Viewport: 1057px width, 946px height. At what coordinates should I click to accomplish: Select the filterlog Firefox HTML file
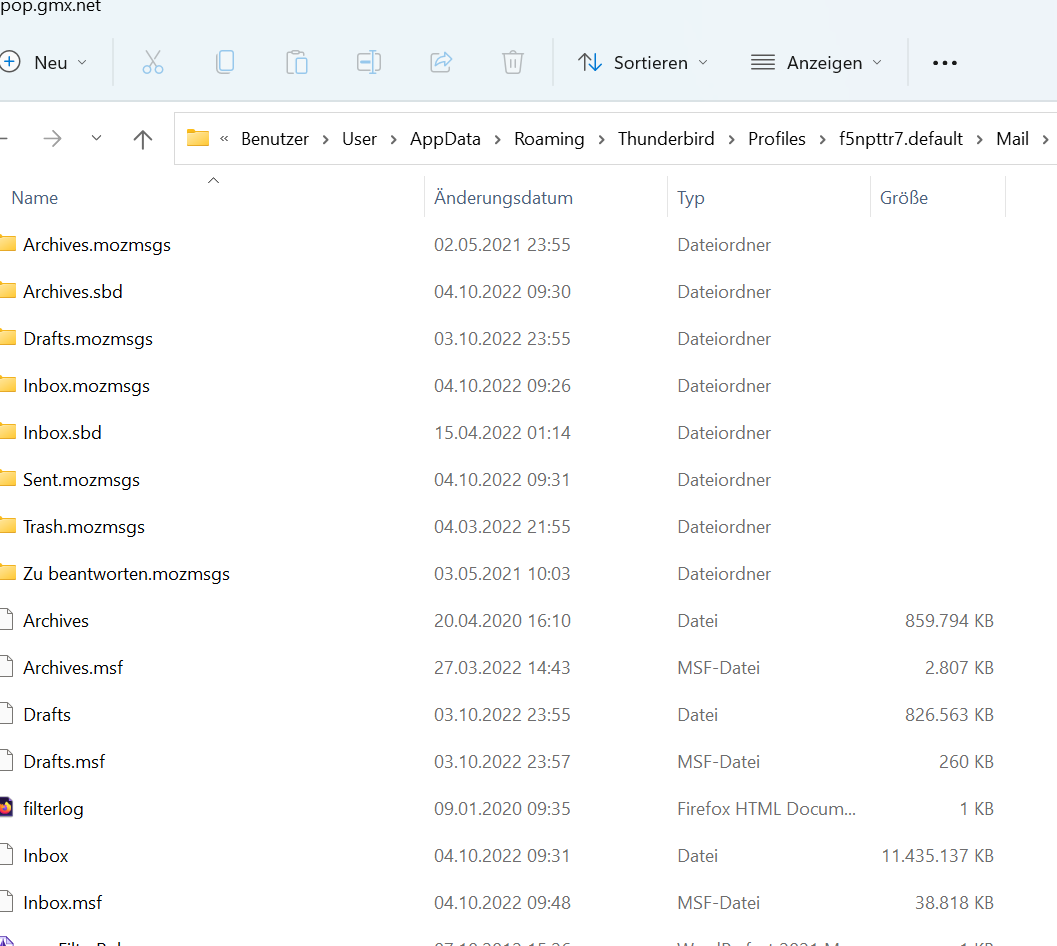(53, 809)
